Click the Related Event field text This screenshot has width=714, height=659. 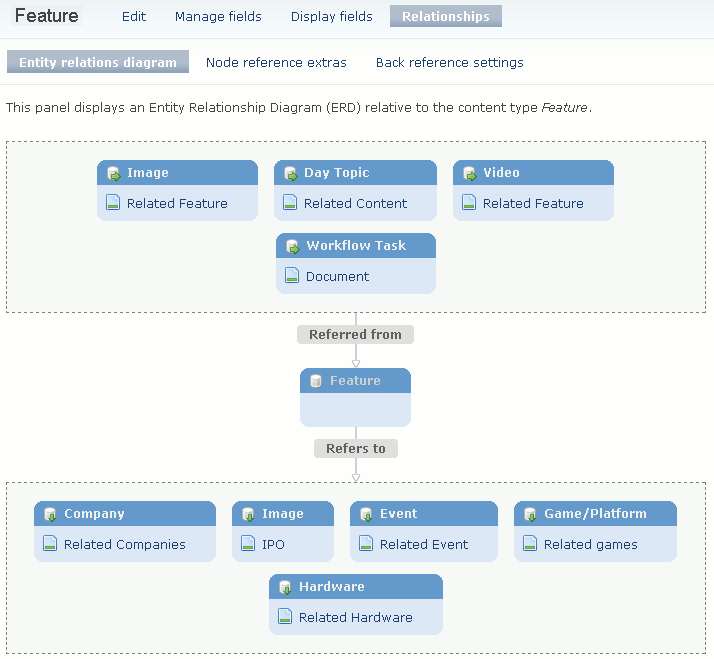[x=424, y=544]
